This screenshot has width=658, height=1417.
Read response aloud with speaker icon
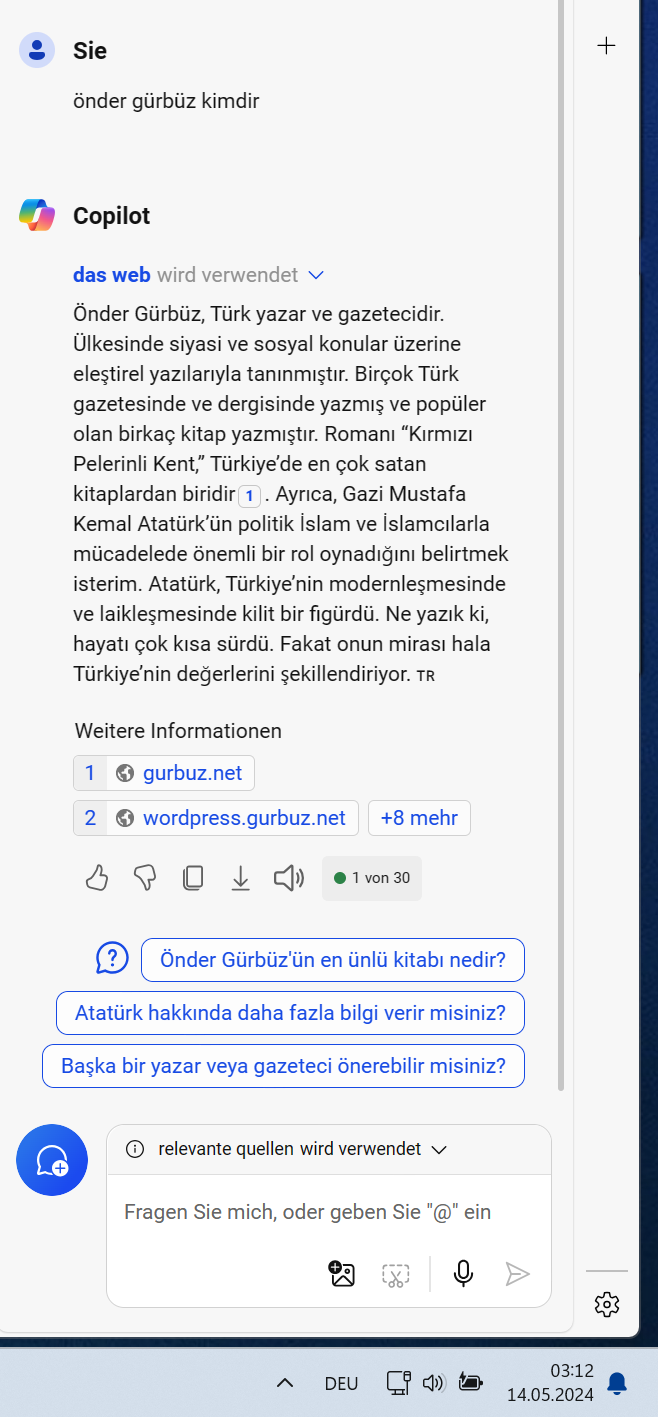point(289,878)
